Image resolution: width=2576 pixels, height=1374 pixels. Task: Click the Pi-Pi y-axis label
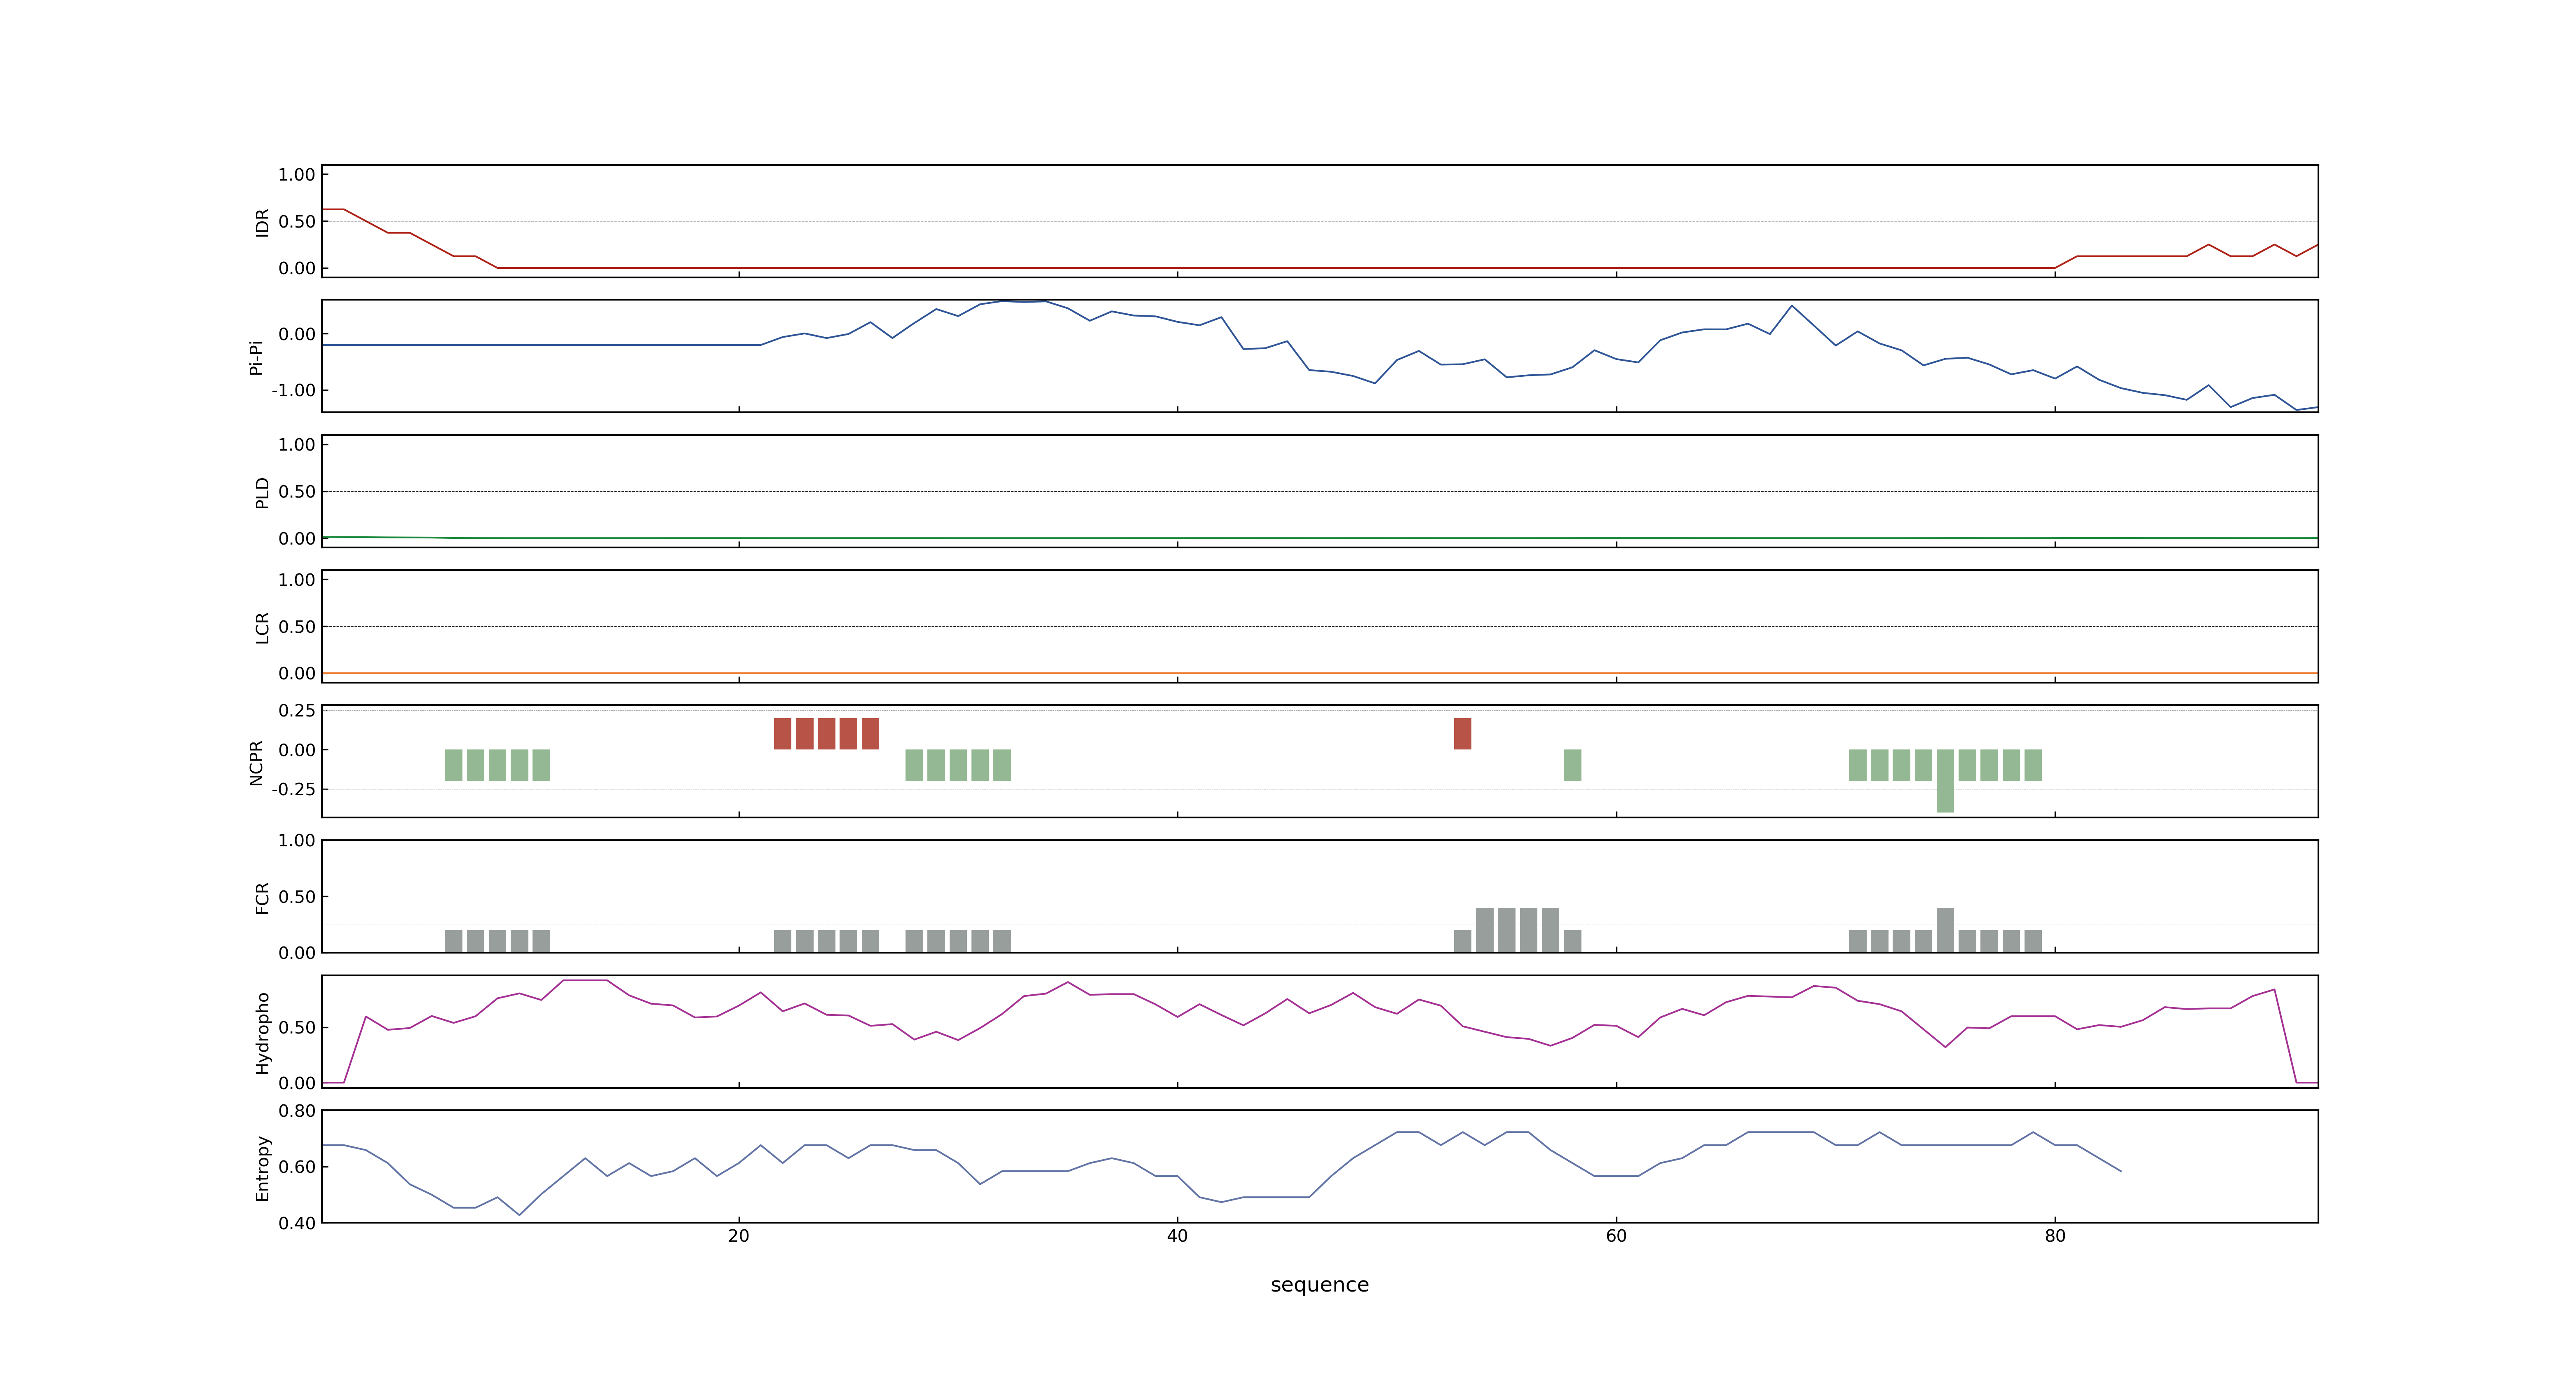point(256,357)
